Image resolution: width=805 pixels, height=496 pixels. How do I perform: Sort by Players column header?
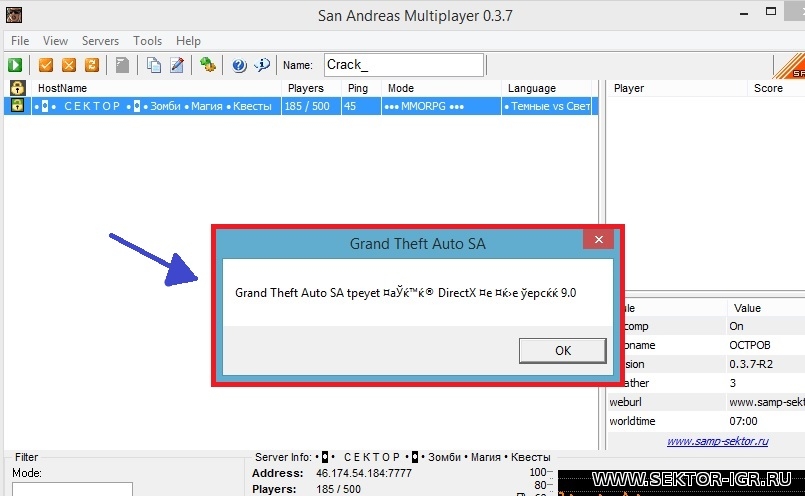(312, 88)
